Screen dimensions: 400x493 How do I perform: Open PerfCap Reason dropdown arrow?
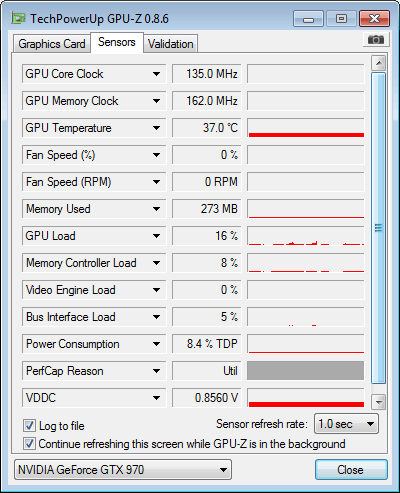coord(156,371)
